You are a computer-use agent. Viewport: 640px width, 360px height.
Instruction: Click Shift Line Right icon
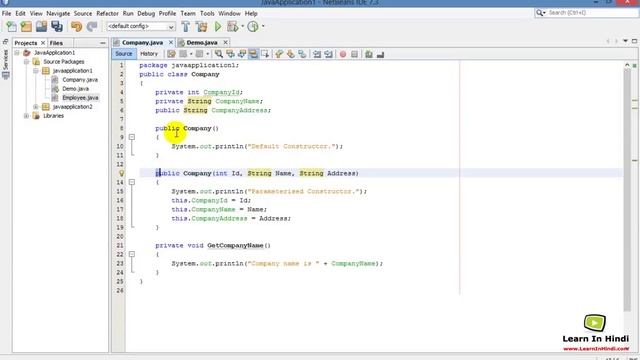(329, 54)
